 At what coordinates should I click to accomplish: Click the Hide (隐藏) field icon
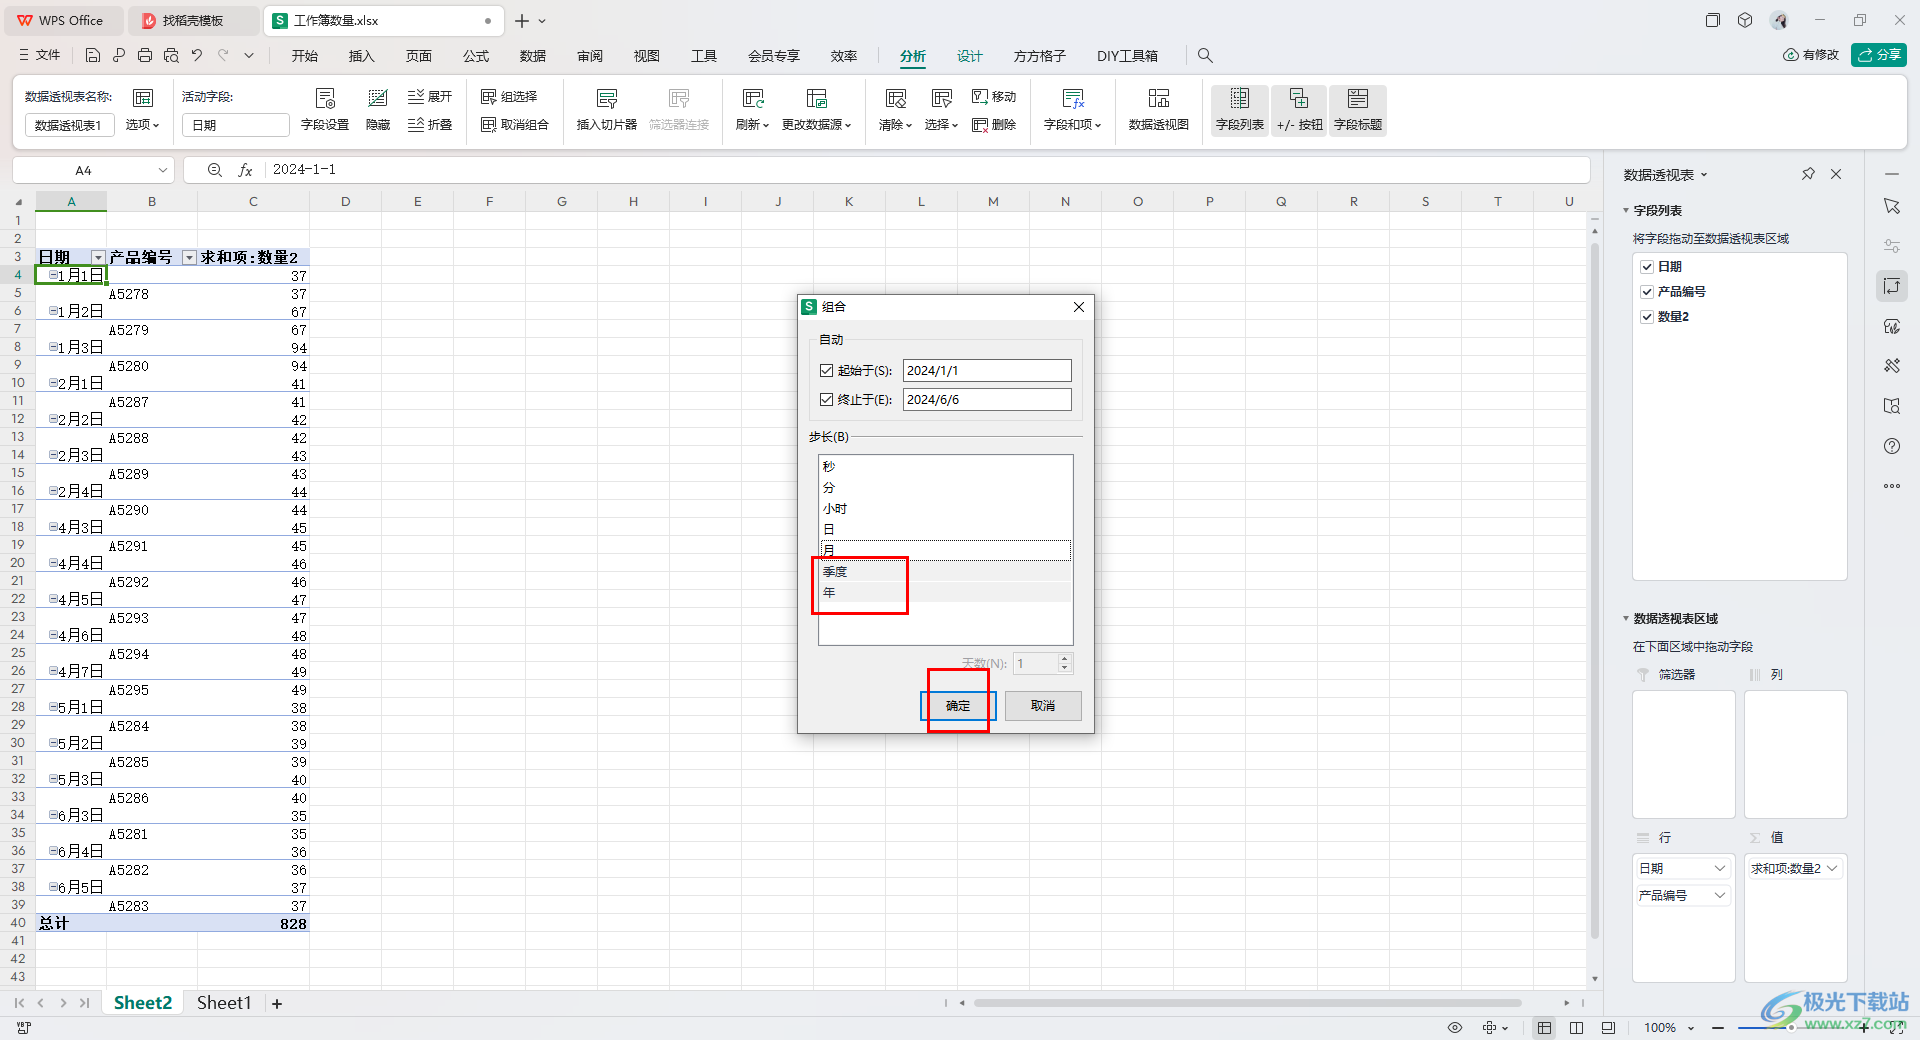378,110
